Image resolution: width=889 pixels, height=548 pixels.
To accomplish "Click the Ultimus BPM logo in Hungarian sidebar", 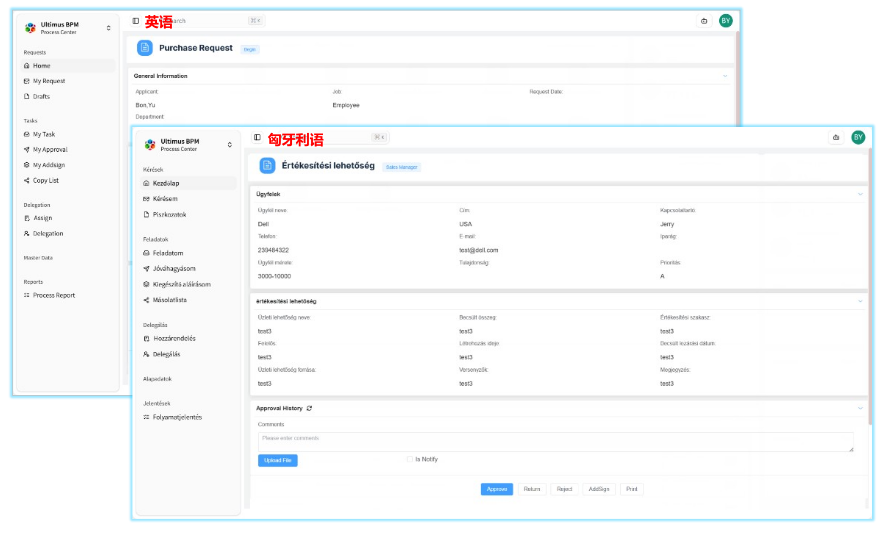I will click(x=150, y=144).
